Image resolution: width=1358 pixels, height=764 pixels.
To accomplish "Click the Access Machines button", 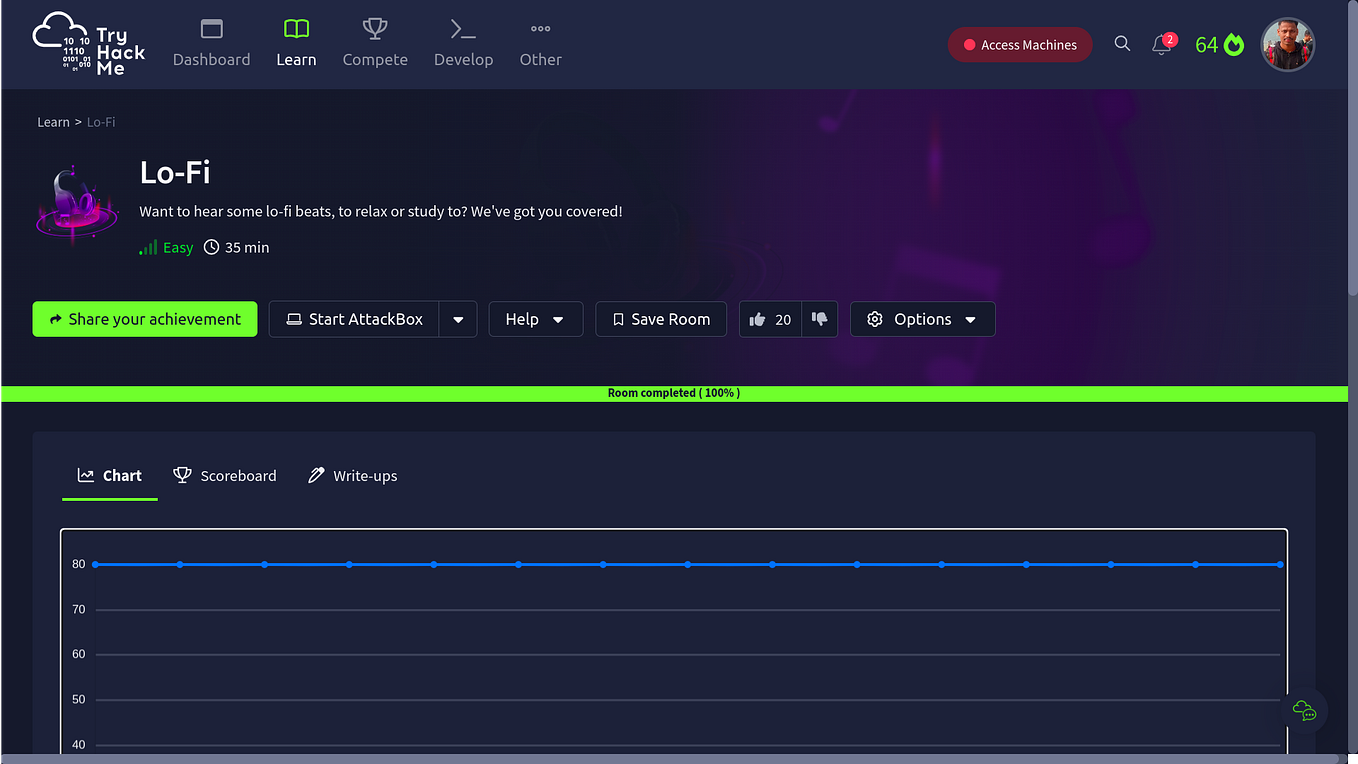I will [1020, 45].
